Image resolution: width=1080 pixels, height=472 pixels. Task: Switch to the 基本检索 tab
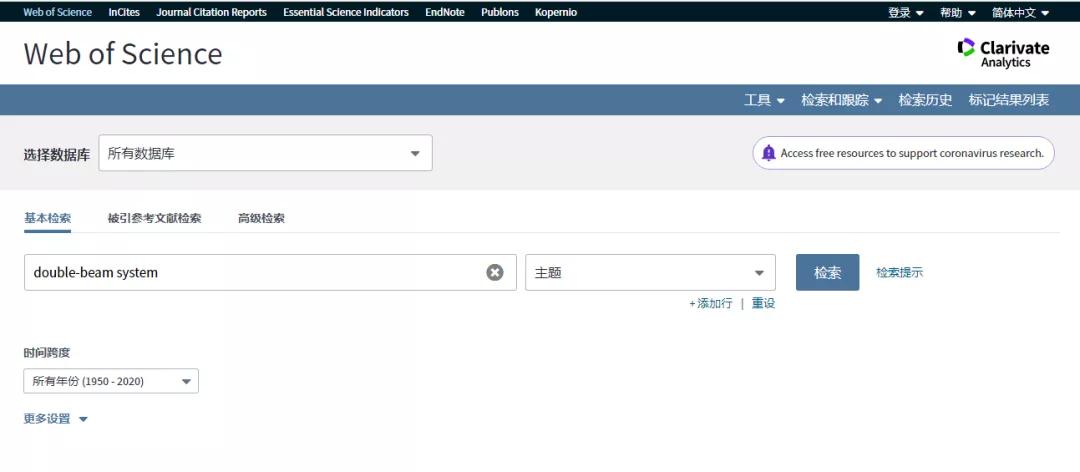pos(48,218)
